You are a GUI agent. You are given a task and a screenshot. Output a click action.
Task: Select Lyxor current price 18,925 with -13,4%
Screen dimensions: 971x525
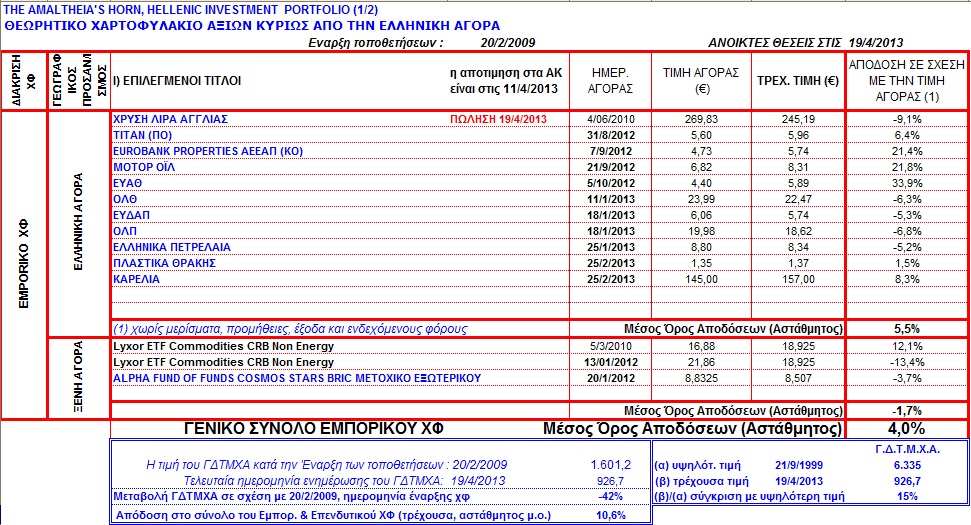tap(798, 362)
